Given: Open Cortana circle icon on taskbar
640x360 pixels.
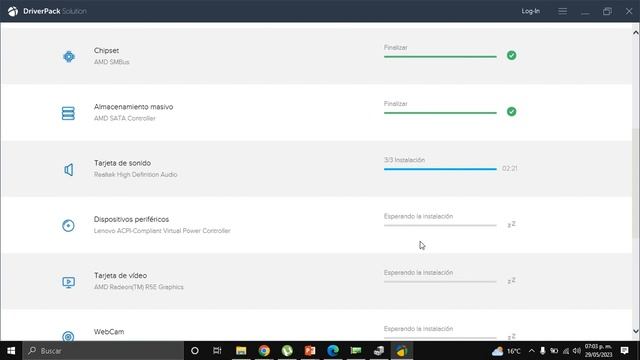Looking at the screenshot, I should coord(195,351).
